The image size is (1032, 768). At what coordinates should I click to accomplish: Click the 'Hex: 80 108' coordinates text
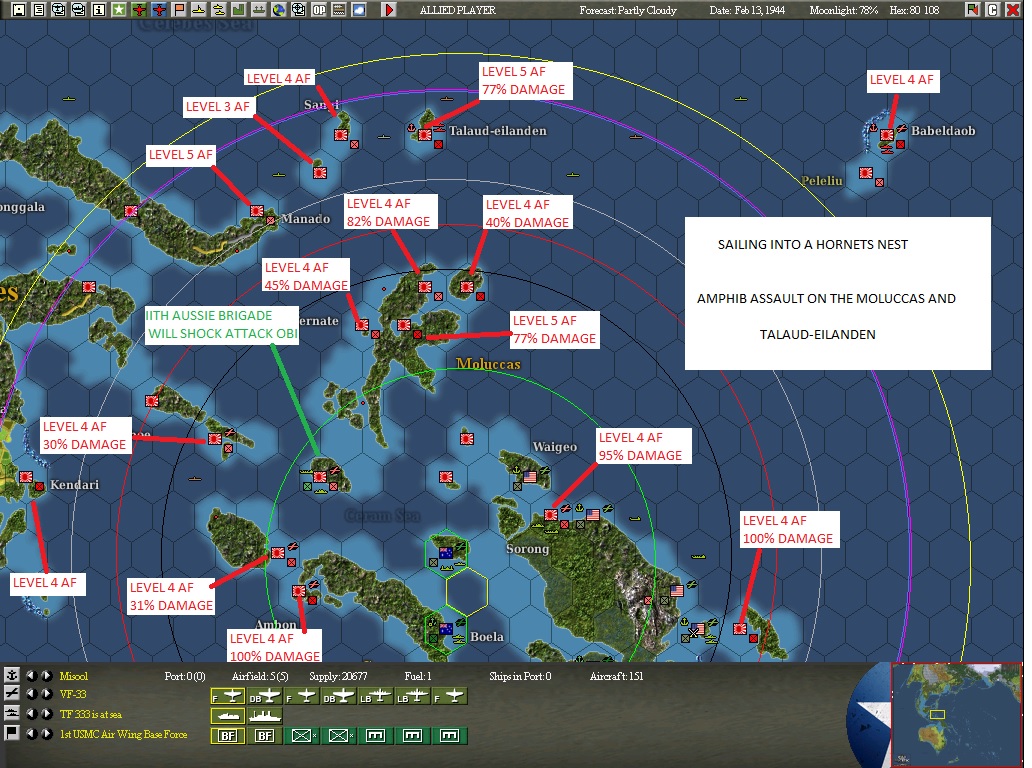(914, 10)
